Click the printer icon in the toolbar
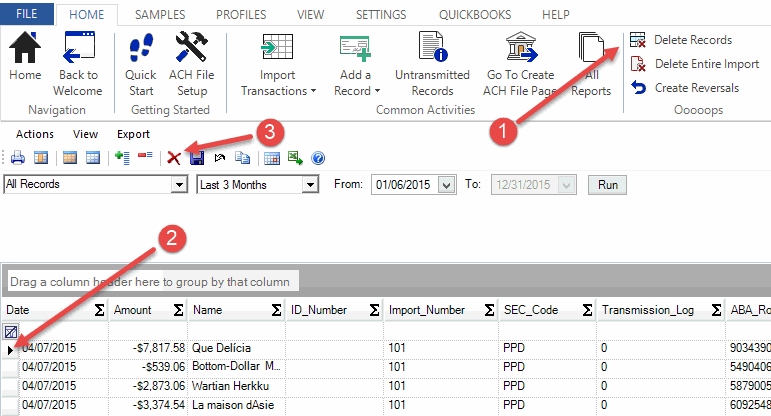The height and width of the screenshot is (416, 771). [x=17, y=158]
